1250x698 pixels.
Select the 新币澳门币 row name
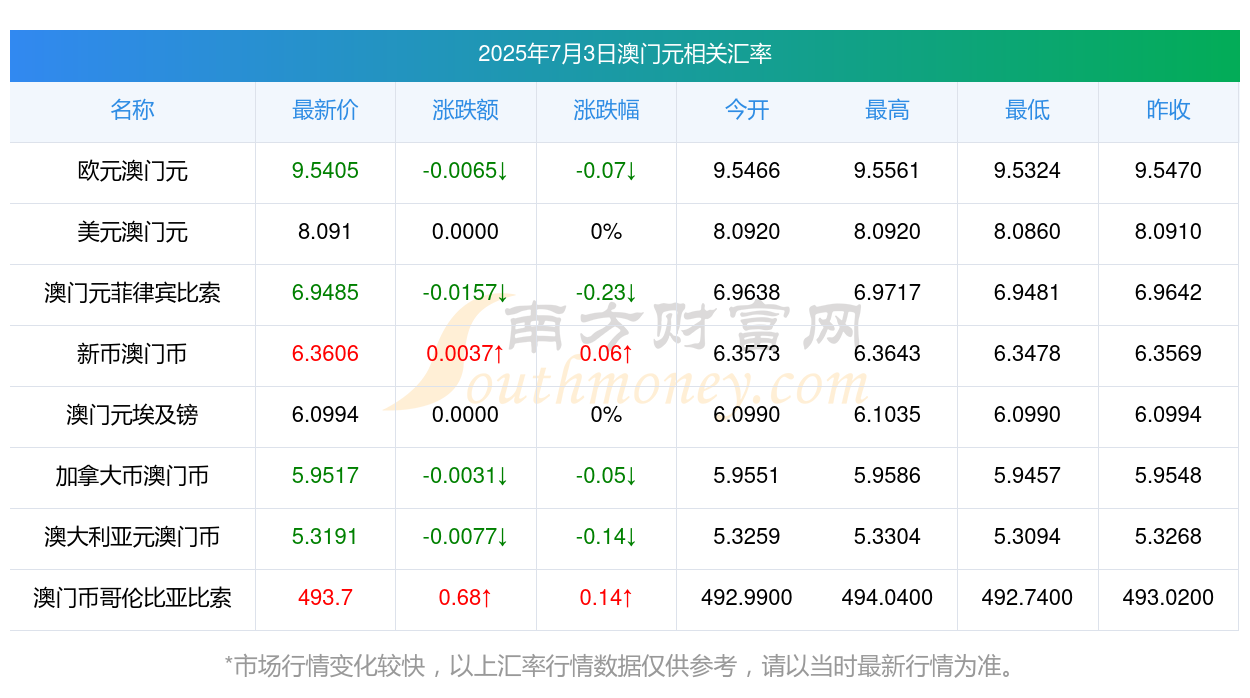(132, 354)
